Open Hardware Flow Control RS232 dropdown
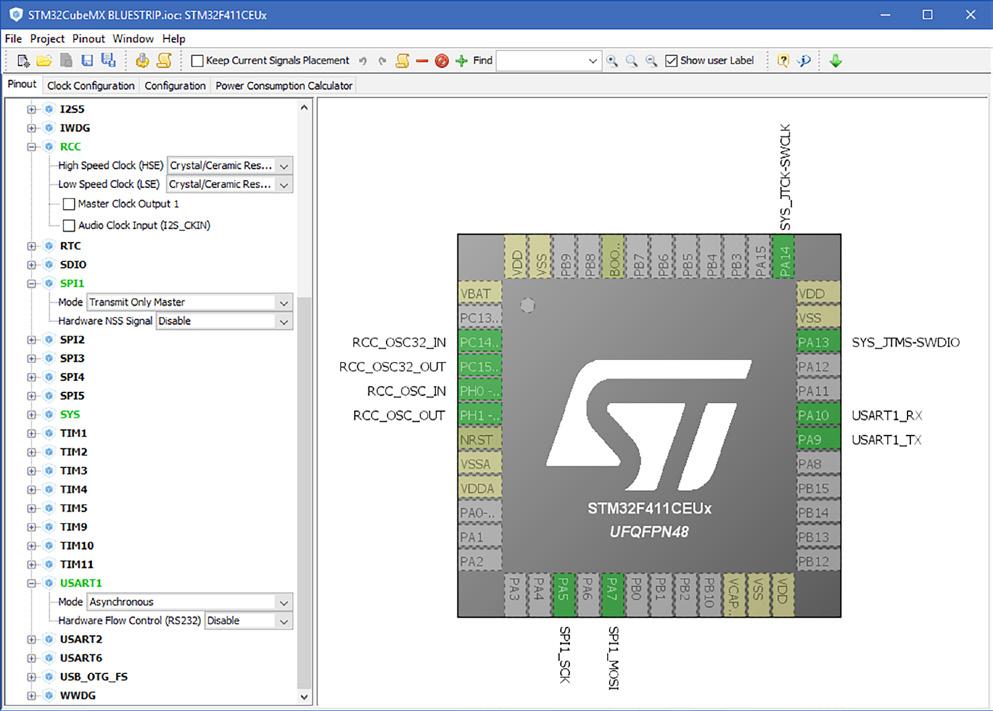 tap(248, 620)
